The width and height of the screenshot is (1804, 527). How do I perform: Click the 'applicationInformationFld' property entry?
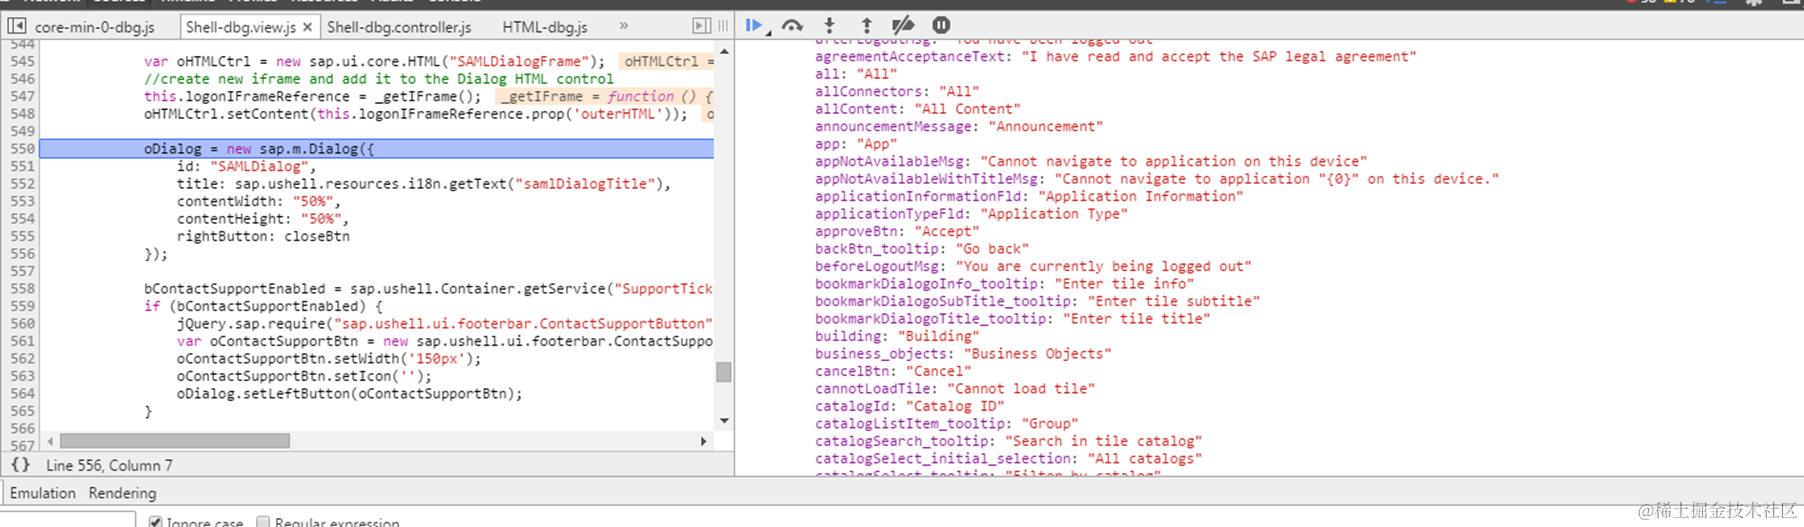[x=1029, y=196]
